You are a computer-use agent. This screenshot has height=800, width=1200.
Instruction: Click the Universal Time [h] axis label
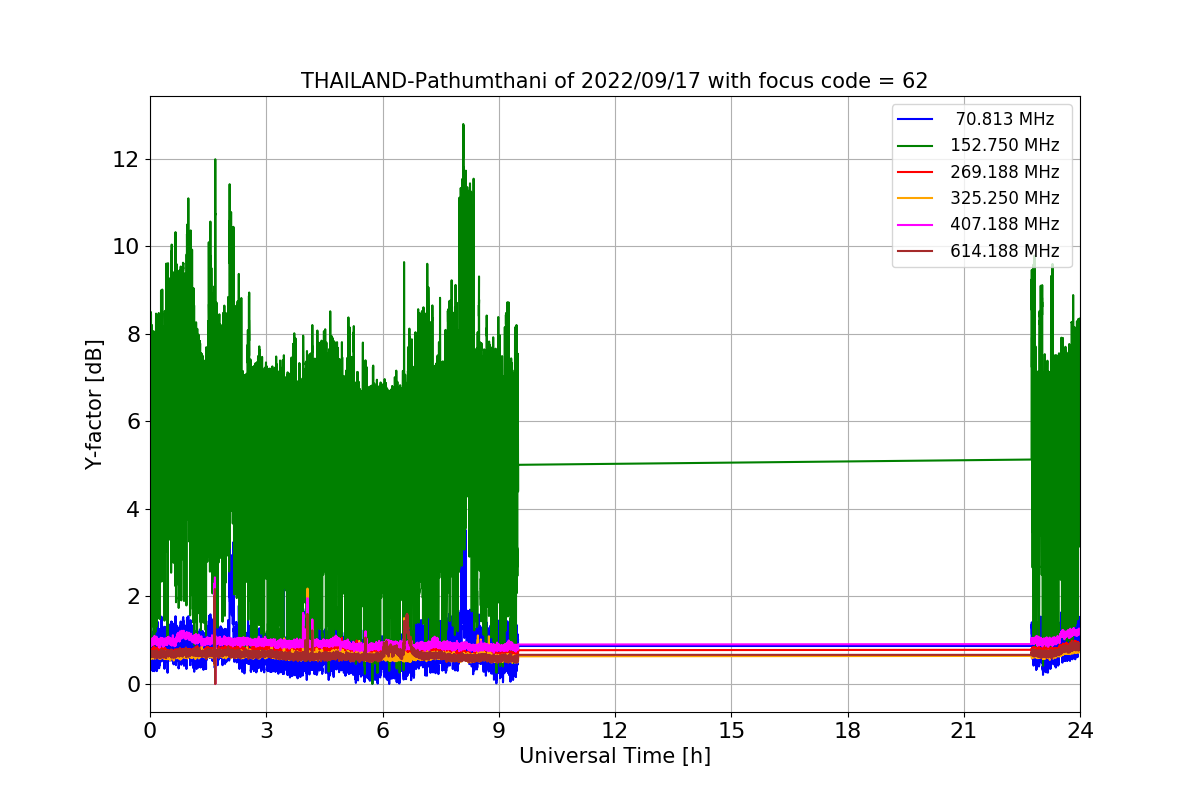[x=614, y=757]
